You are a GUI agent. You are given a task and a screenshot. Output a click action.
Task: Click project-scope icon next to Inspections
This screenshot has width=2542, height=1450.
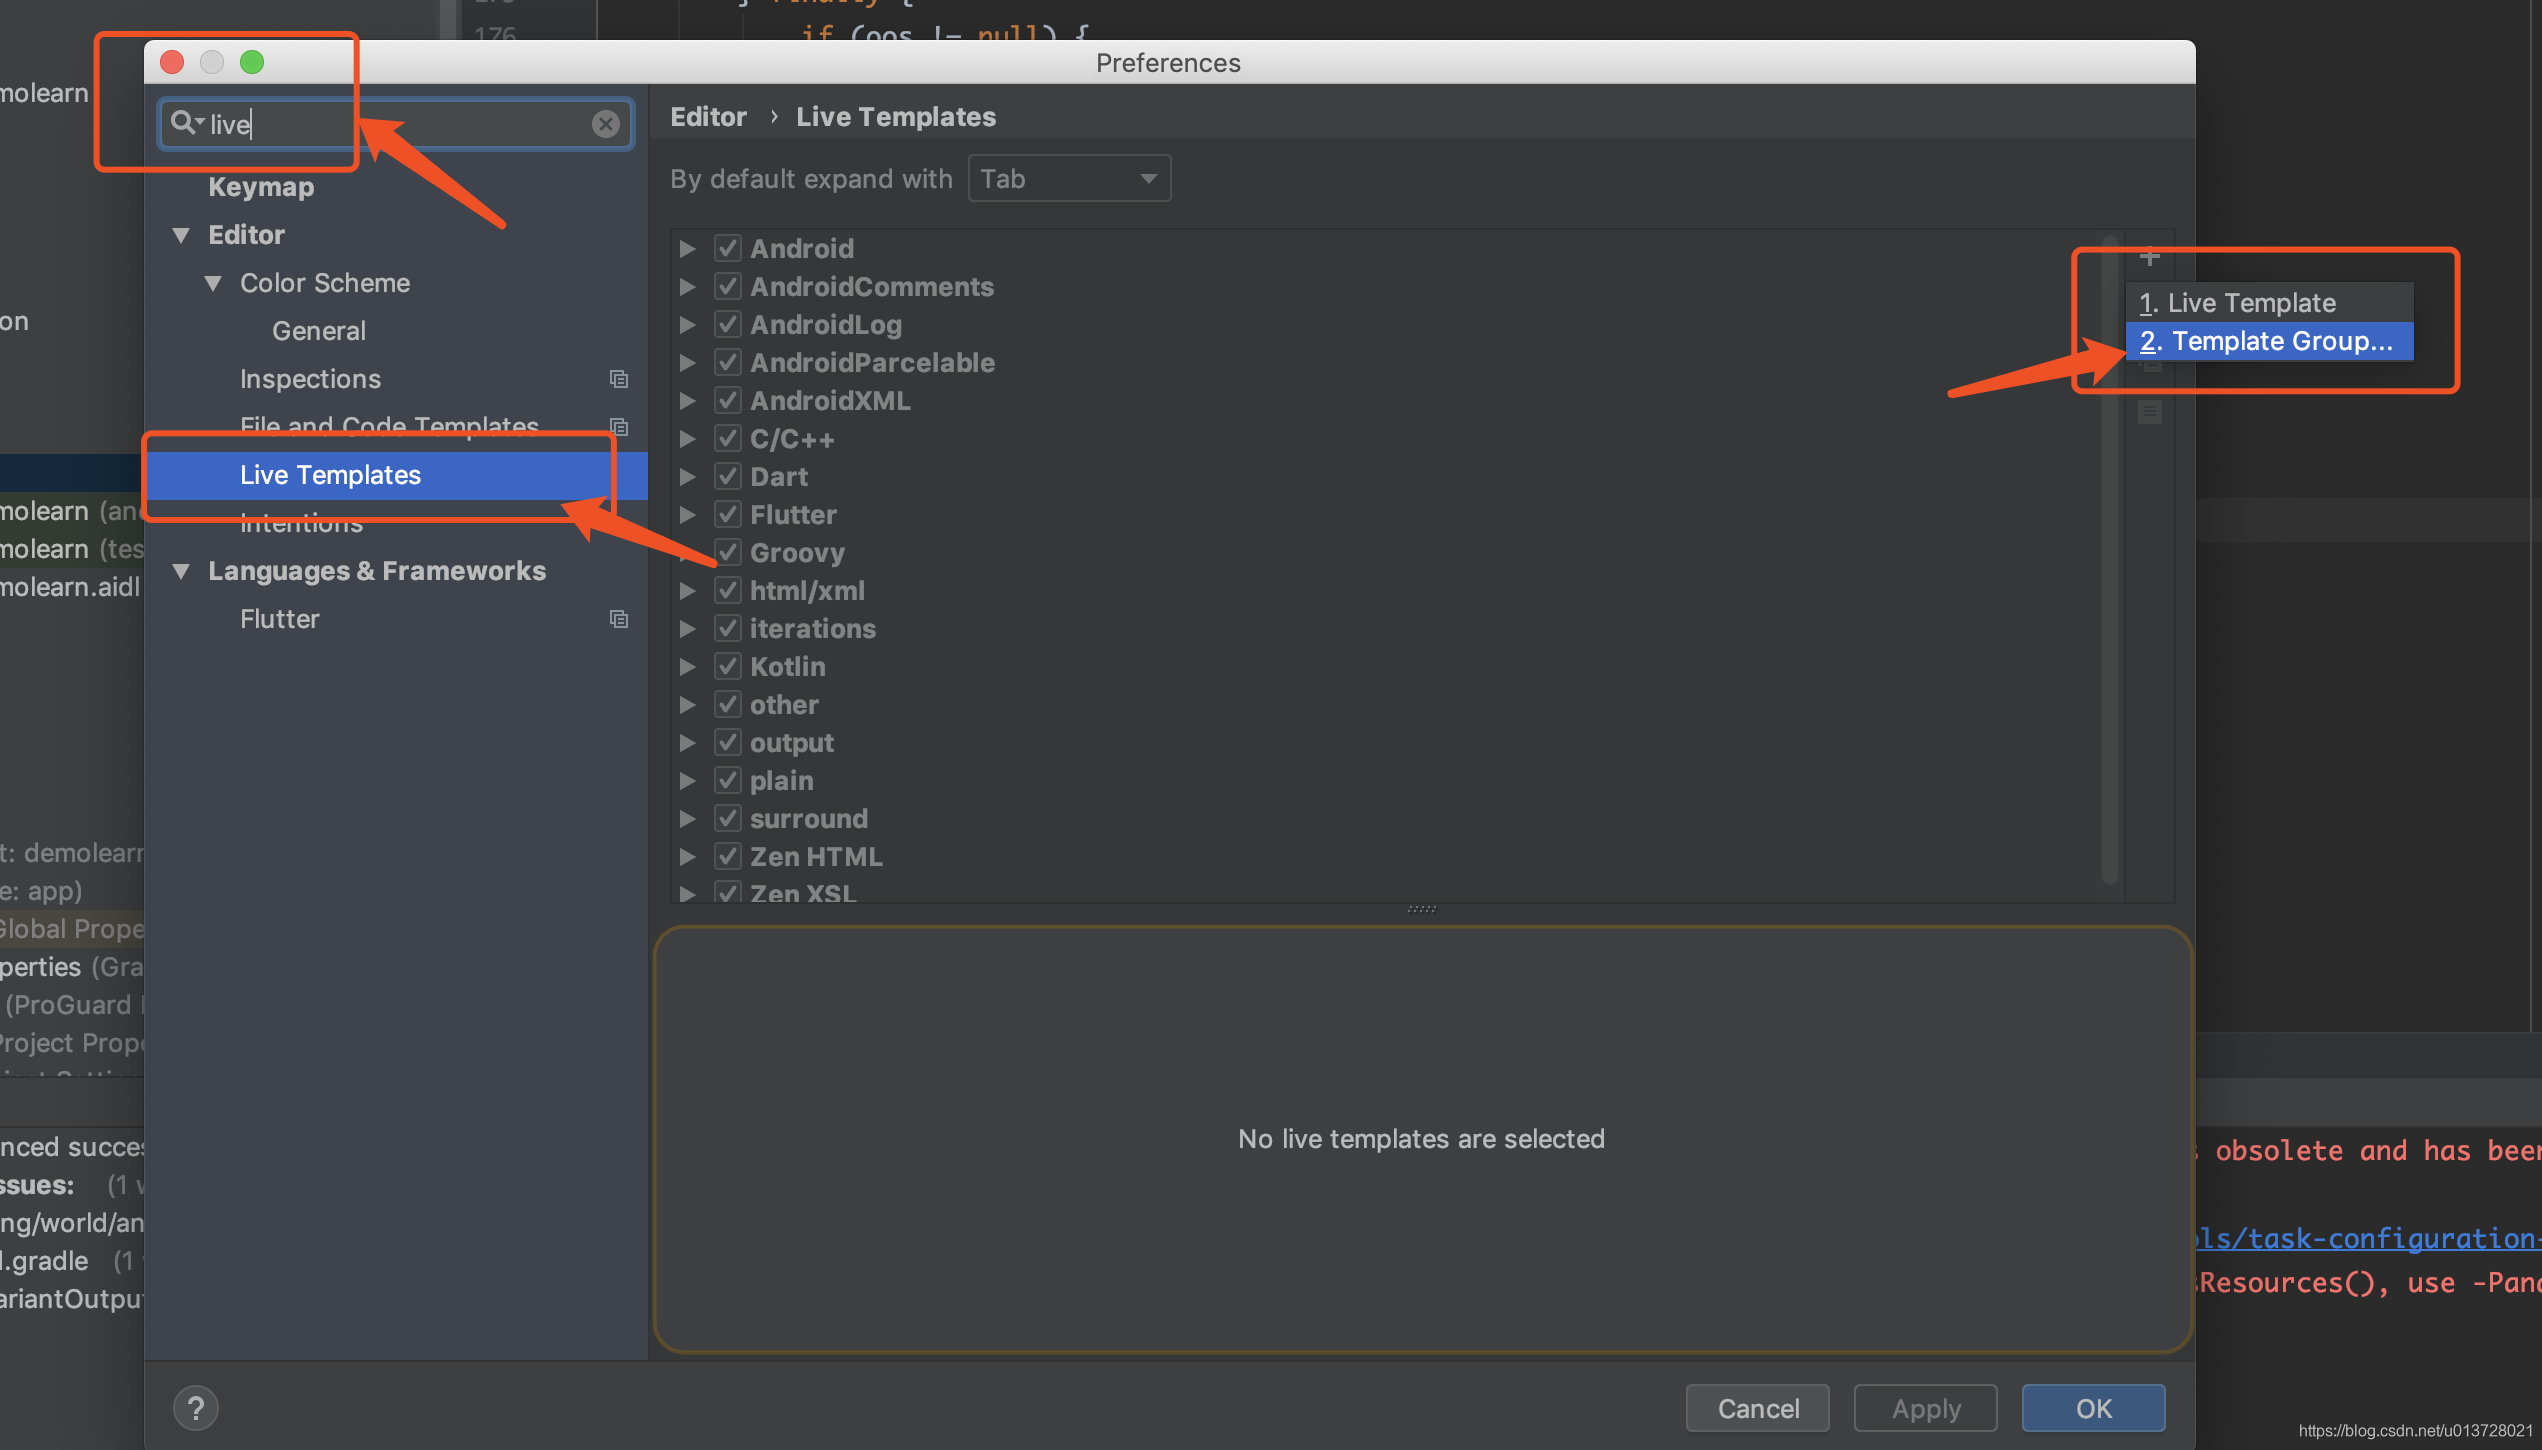[x=619, y=379]
